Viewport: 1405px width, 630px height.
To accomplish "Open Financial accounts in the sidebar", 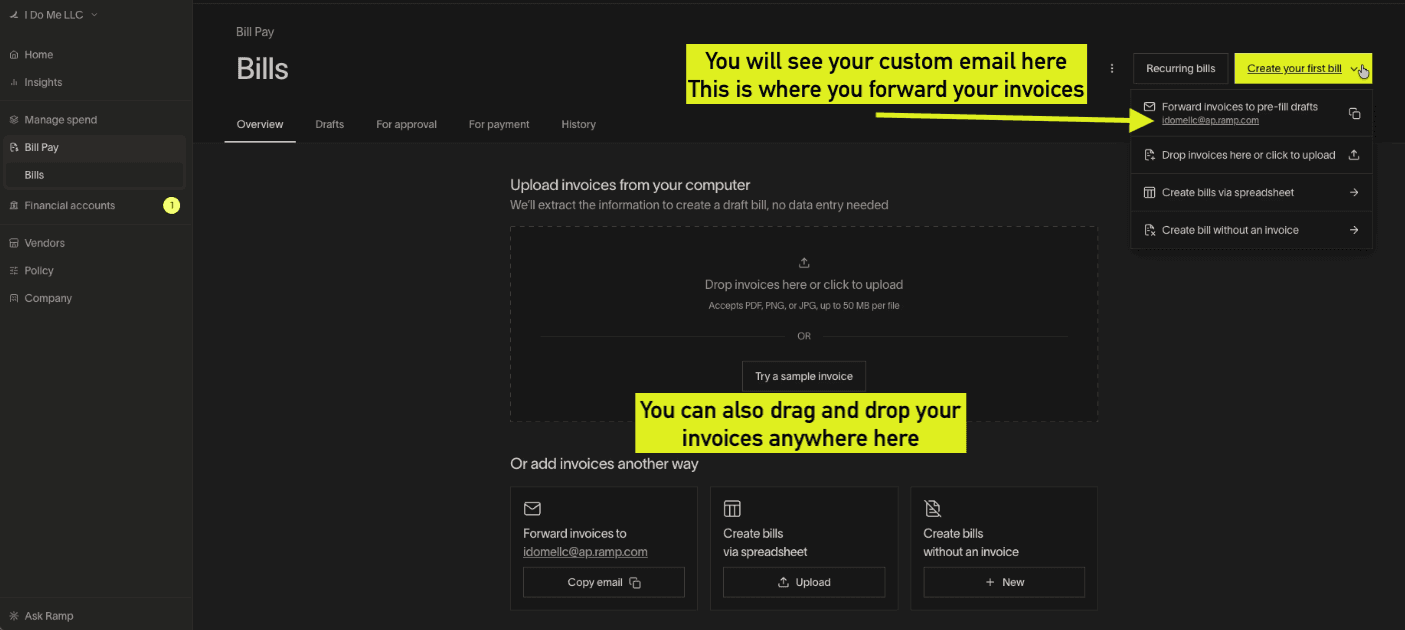I will coord(69,205).
